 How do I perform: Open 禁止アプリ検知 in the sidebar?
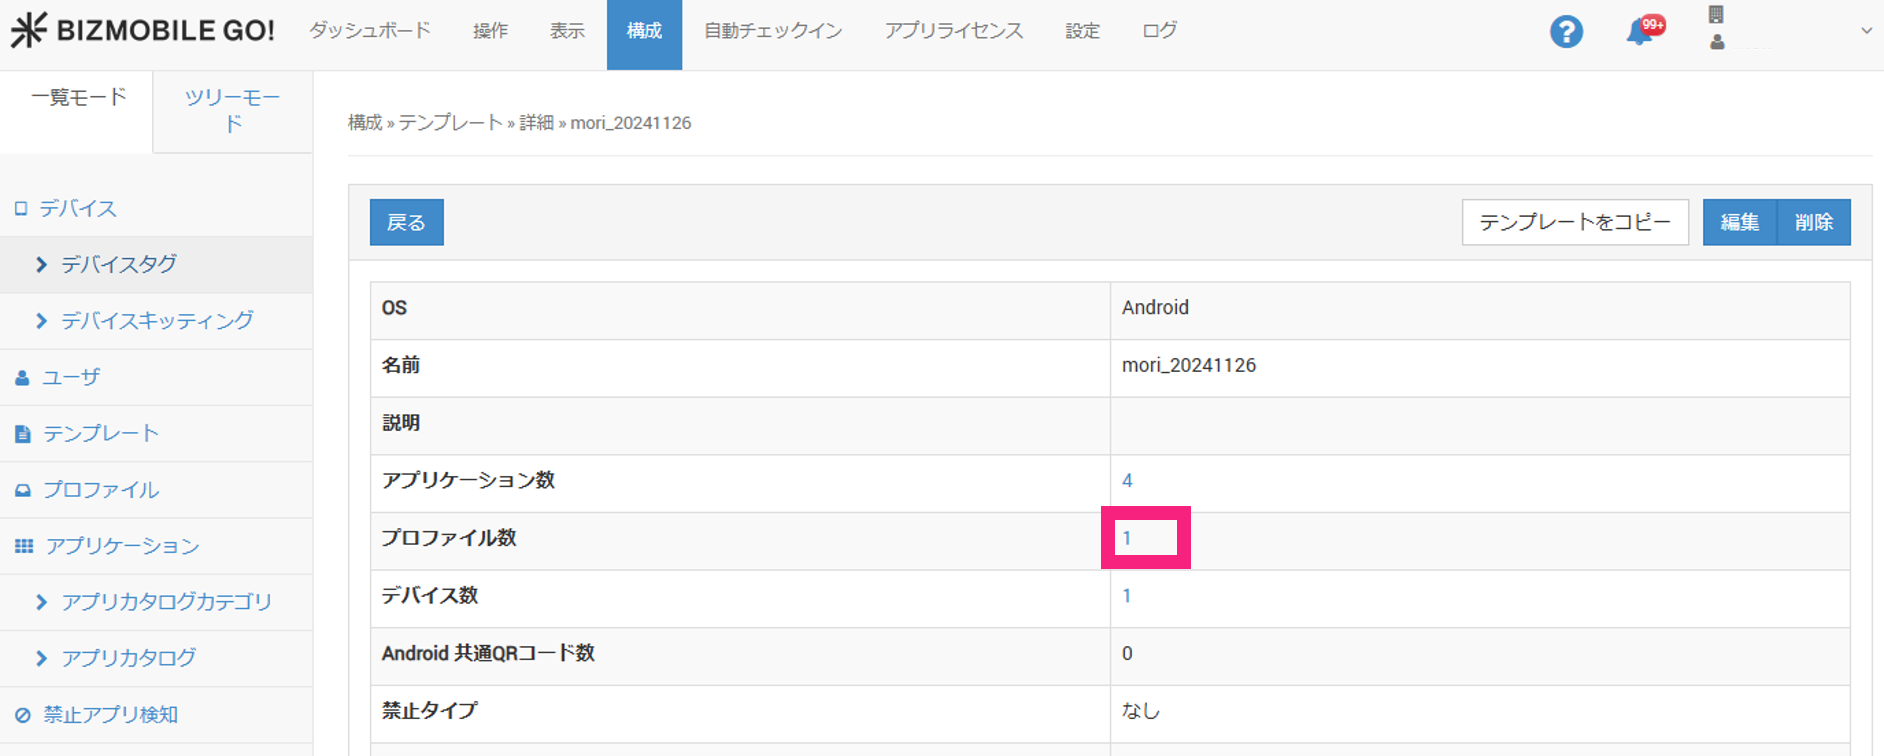pyautogui.click(x=110, y=715)
